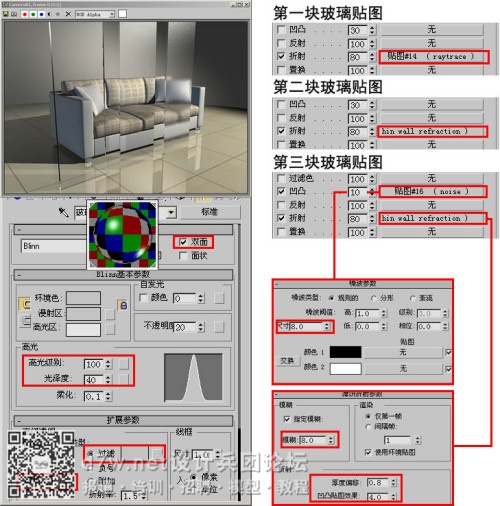The height and width of the screenshot is (506, 500).
Task: Open the RGB Alpha channel dropdown
Action: tap(95, 14)
